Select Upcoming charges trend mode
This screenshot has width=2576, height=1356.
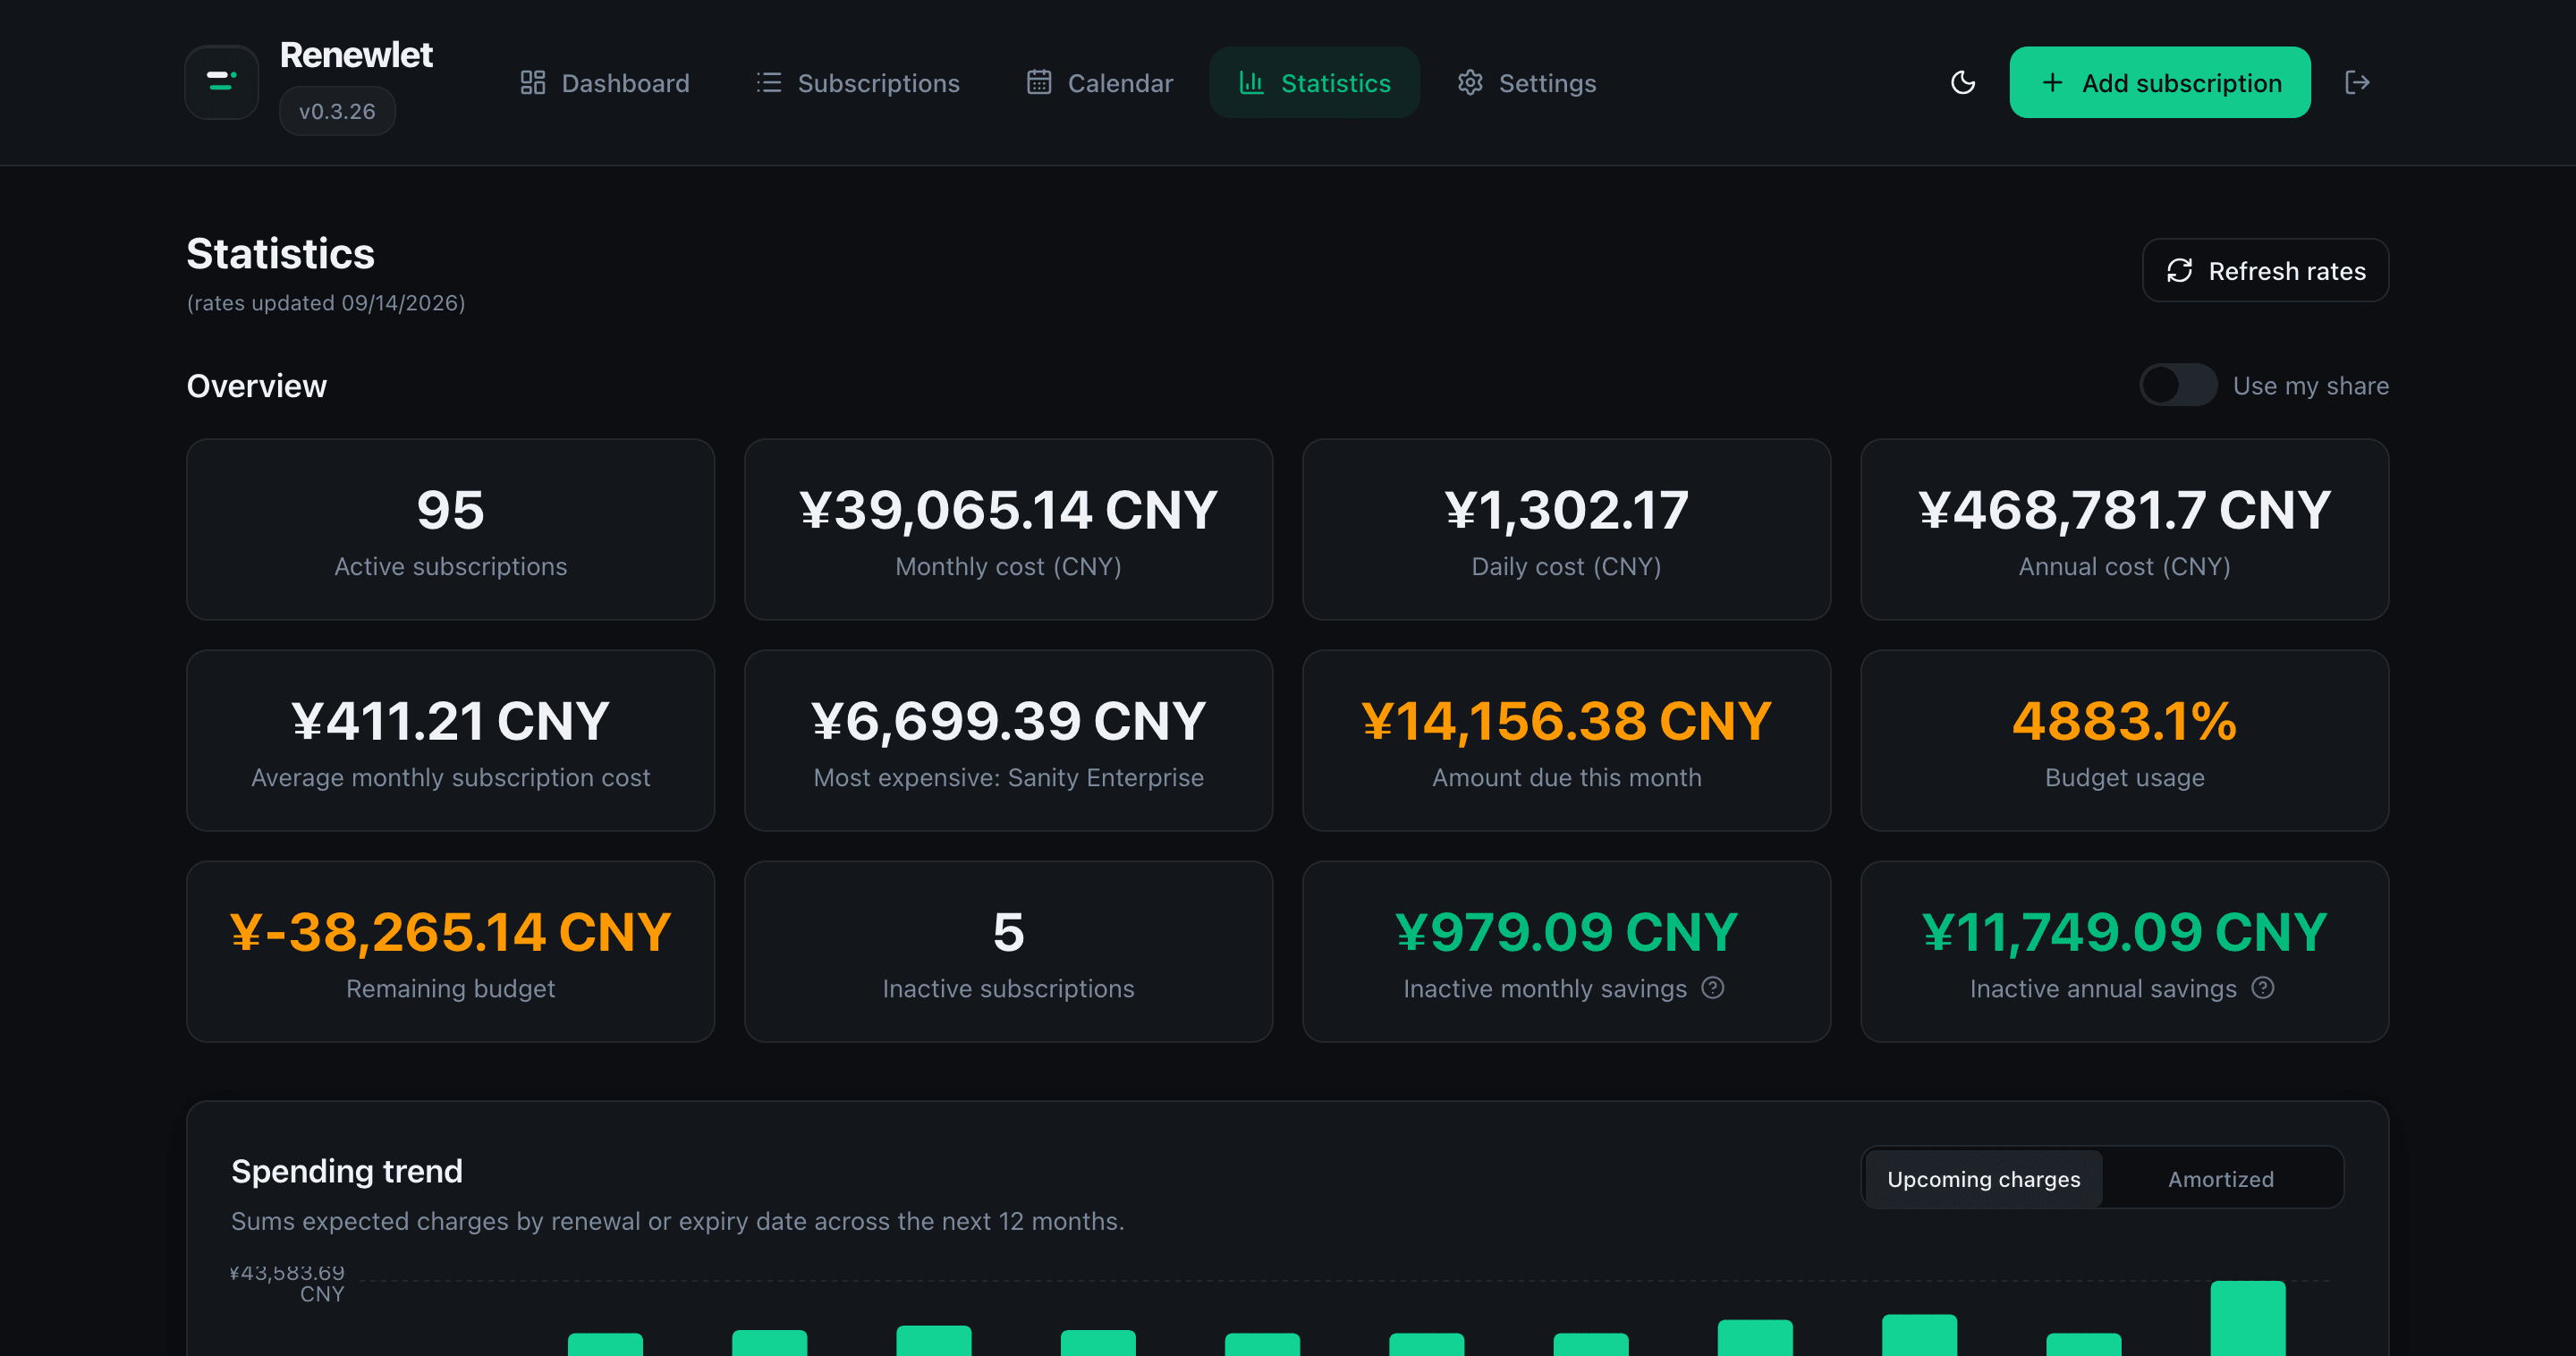point(1983,1178)
